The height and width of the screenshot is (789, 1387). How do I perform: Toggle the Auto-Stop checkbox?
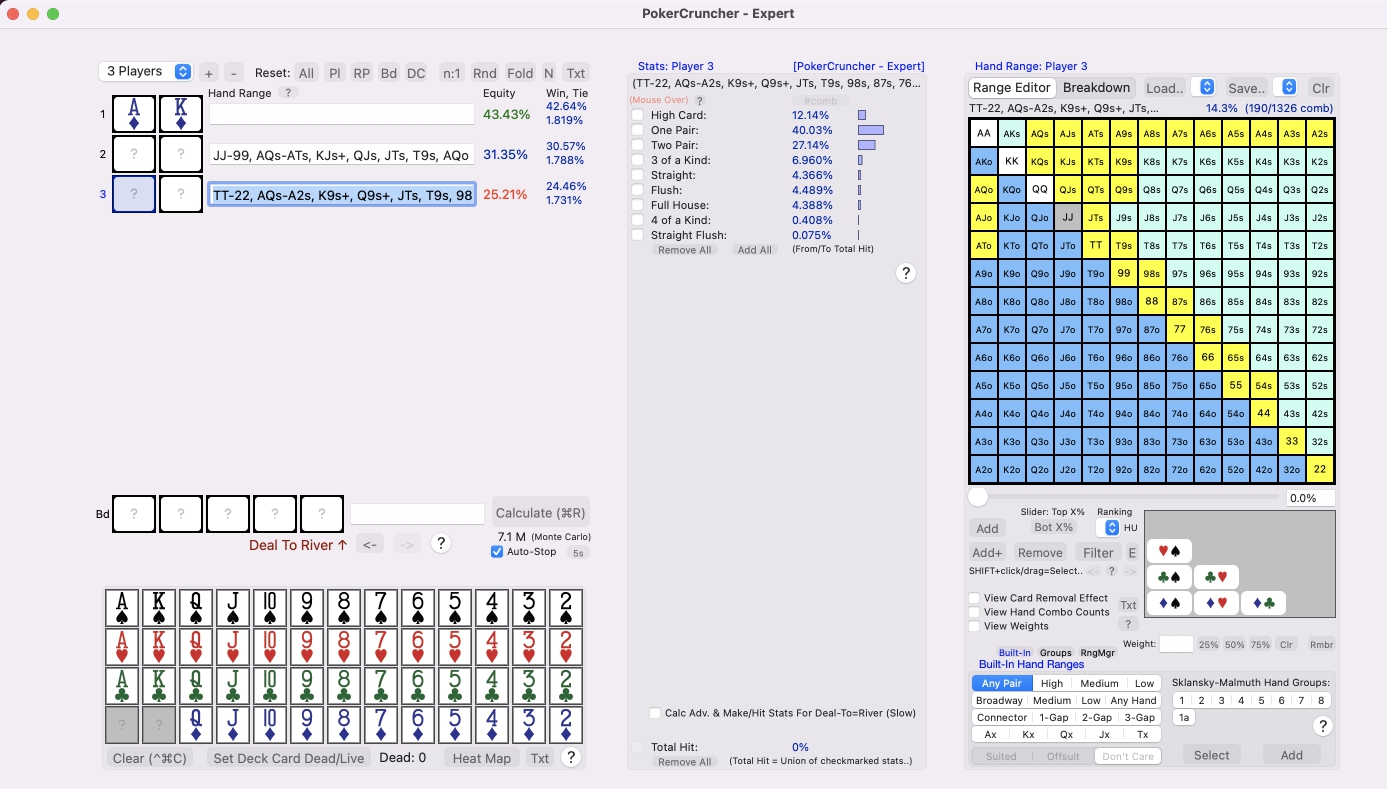tap(498, 552)
